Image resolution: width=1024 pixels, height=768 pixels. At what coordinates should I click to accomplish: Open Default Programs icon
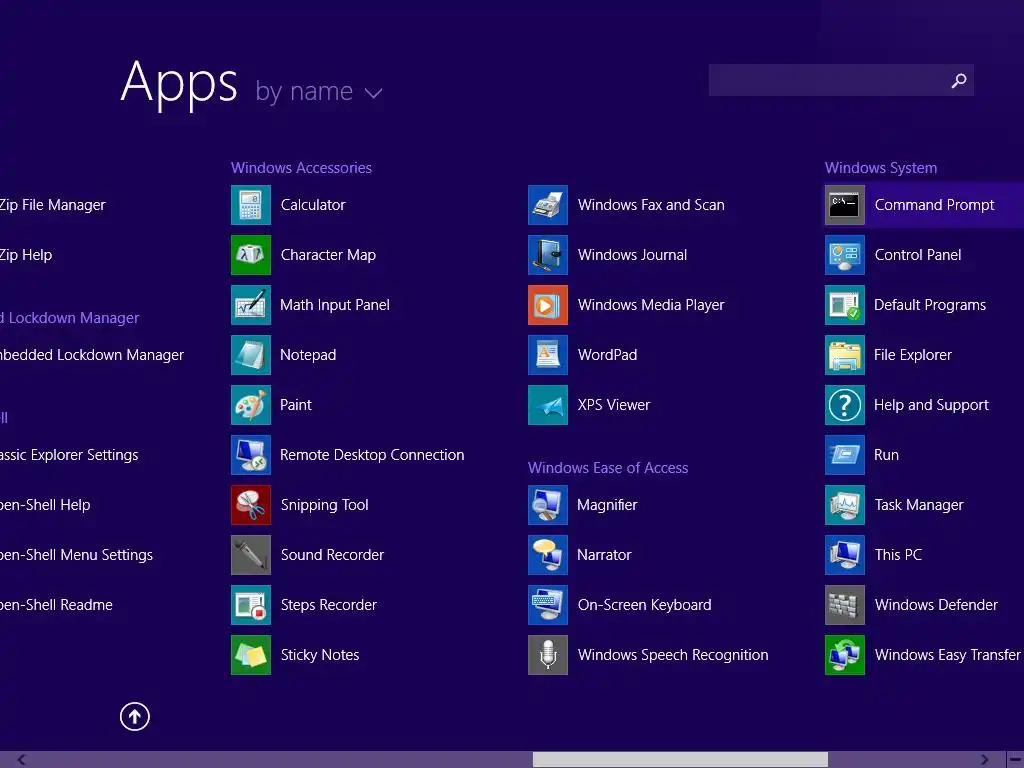pos(845,305)
